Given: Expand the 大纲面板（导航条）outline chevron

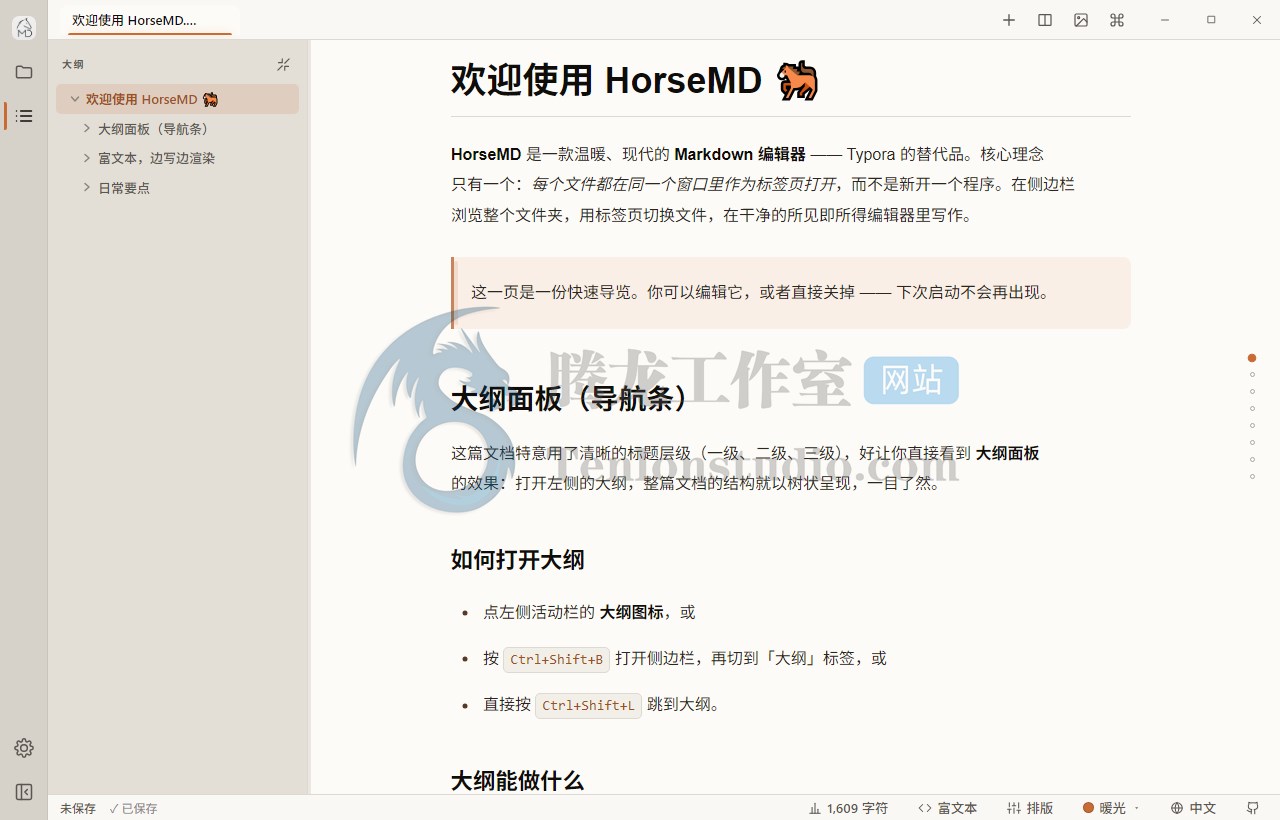Looking at the screenshot, I should coord(87,129).
